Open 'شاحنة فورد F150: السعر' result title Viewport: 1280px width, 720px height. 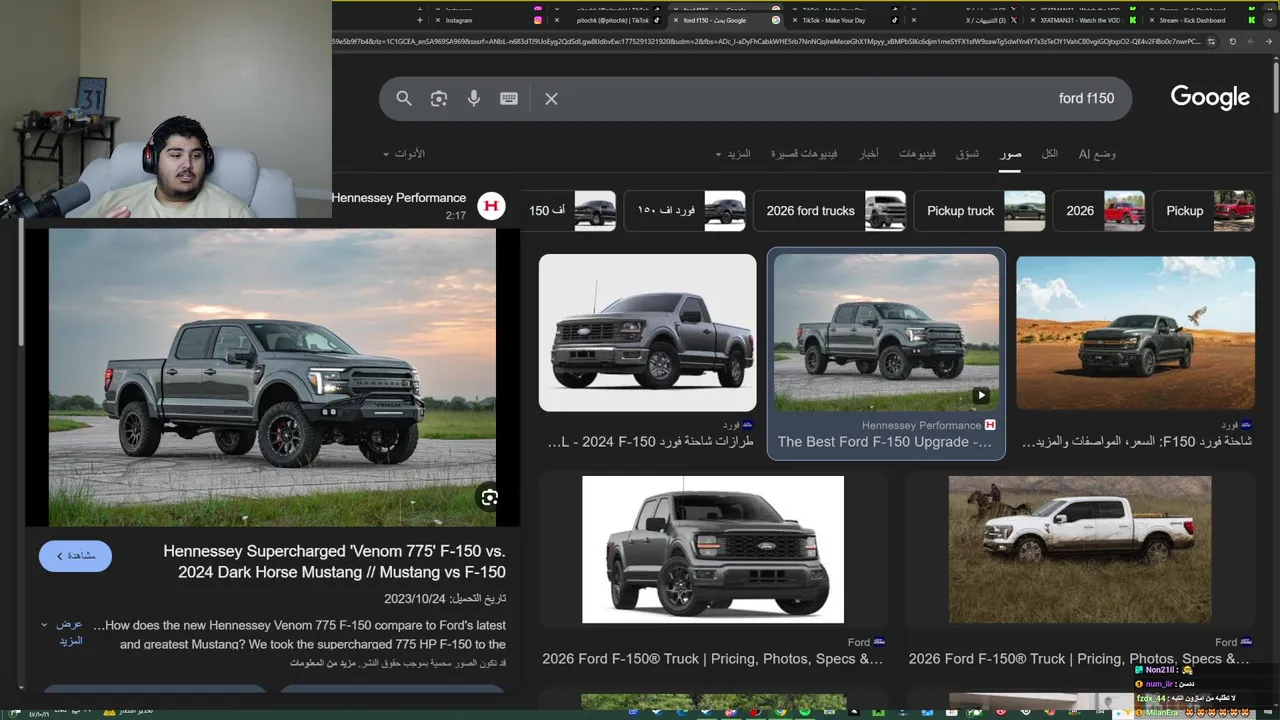coord(1137,441)
